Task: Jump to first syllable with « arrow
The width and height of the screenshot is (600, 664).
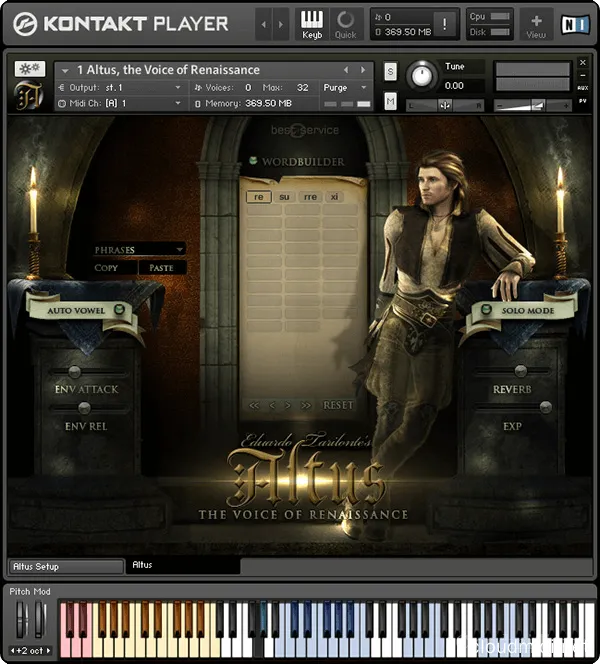Action: (254, 405)
